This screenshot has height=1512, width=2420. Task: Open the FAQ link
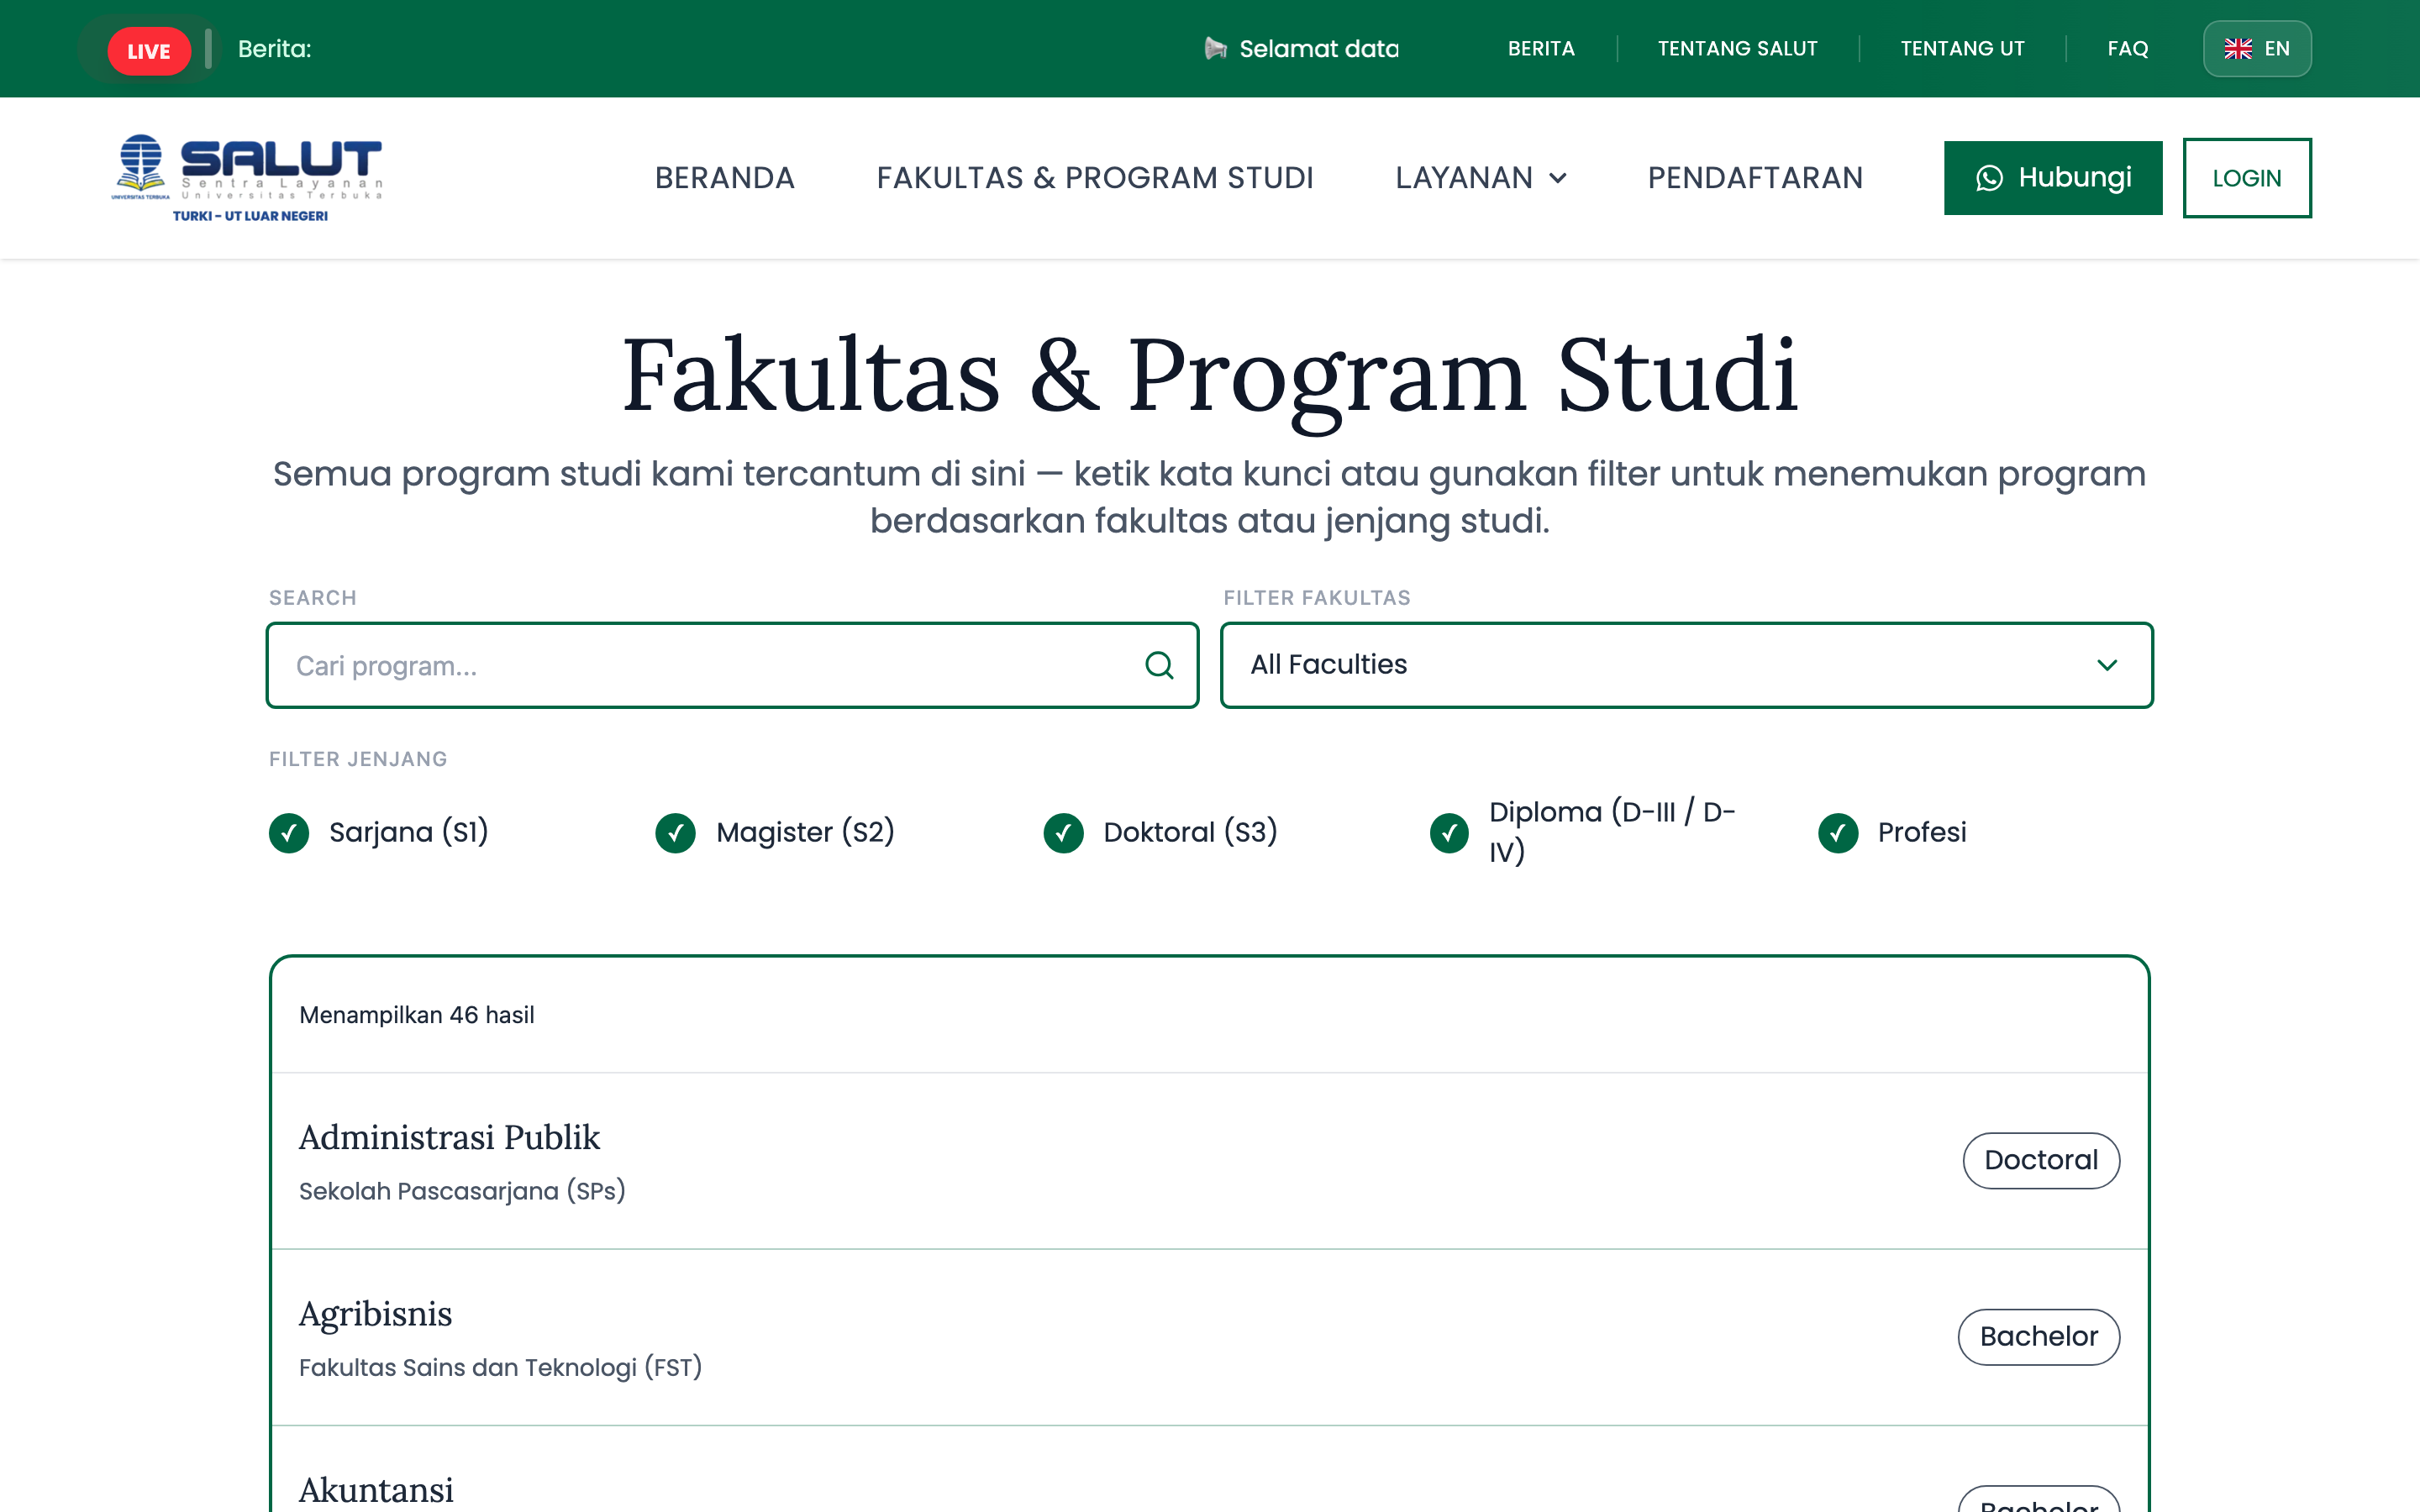[2127, 48]
